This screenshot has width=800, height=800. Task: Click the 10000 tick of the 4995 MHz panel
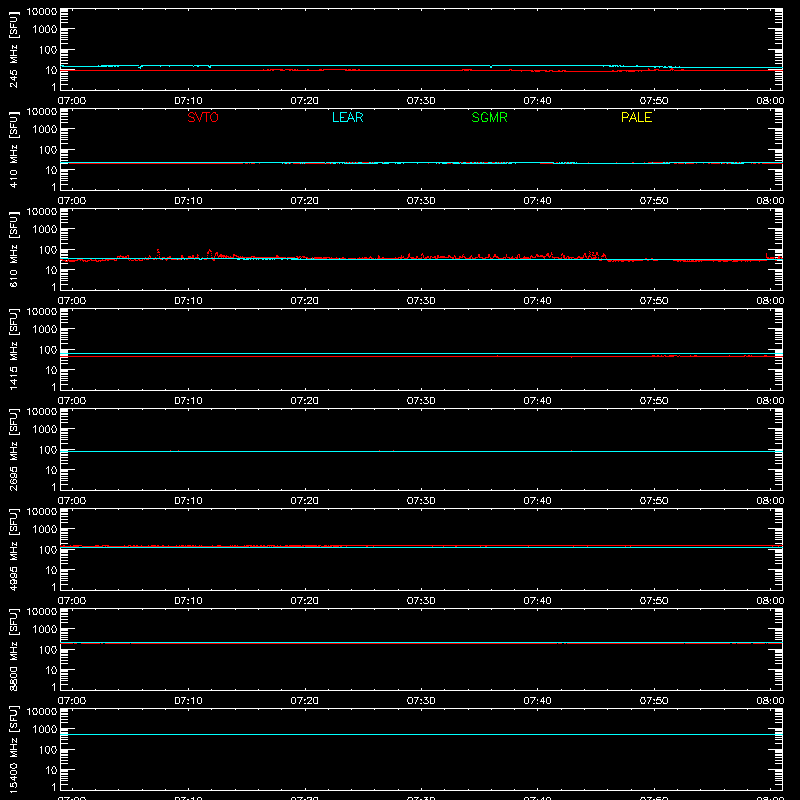tap(42, 512)
